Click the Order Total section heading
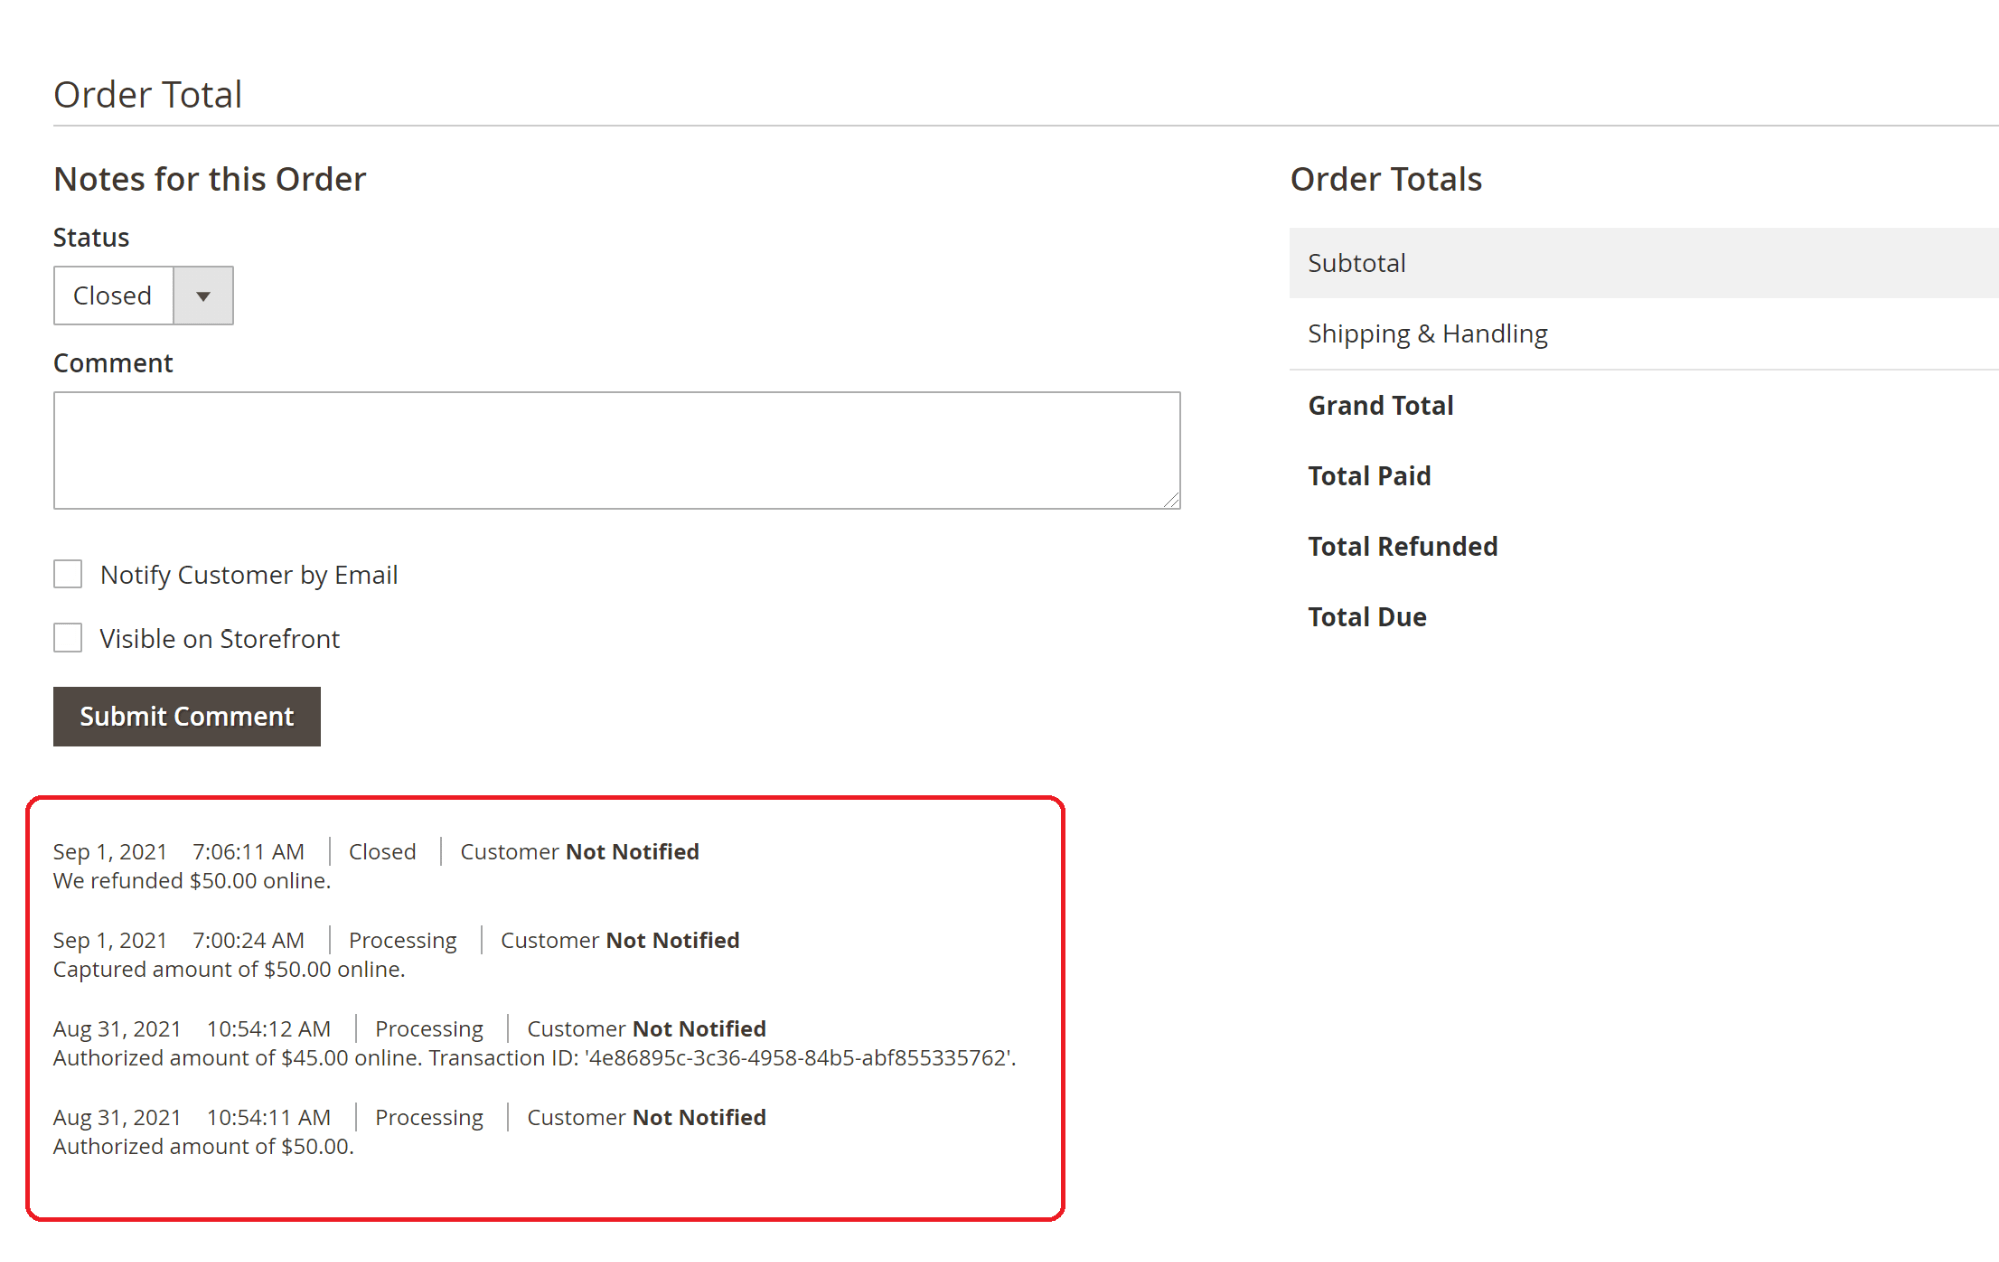This screenshot has width=1999, height=1262. click(x=148, y=95)
